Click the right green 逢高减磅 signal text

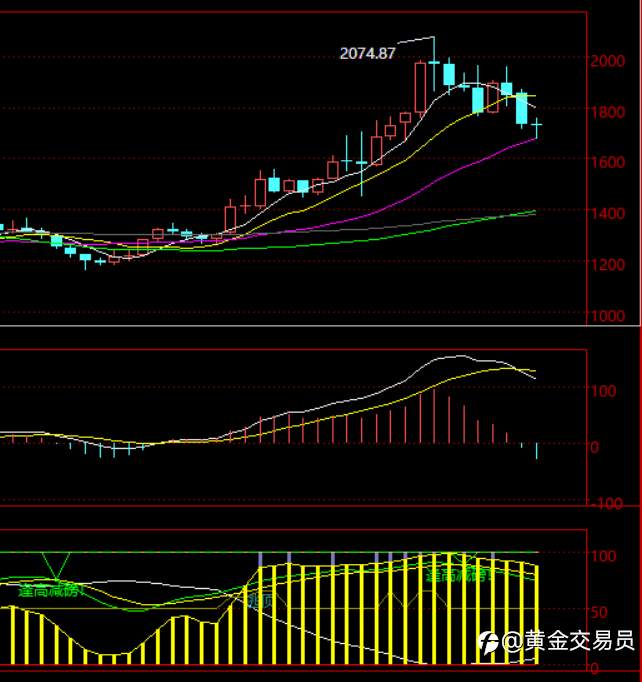tap(460, 576)
